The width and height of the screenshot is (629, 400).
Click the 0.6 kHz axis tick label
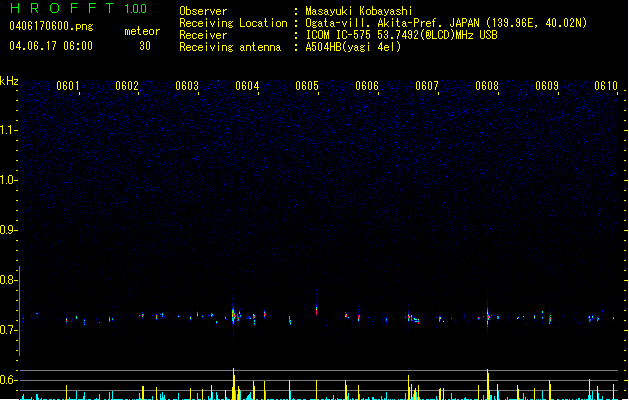tap(8, 380)
